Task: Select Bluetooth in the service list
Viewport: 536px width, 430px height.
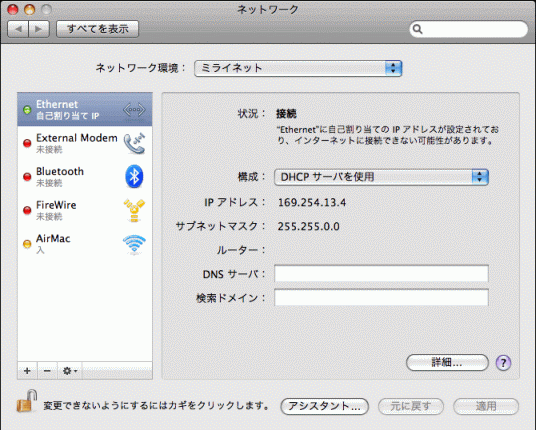Action: click(x=85, y=176)
